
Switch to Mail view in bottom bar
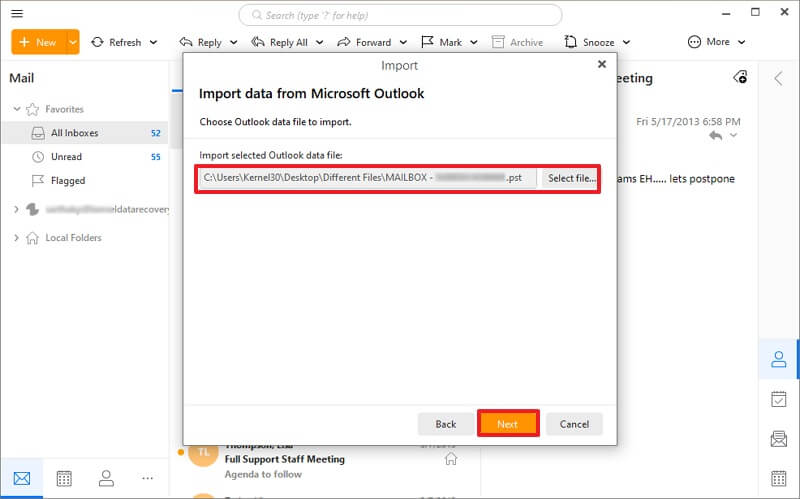(22, 479)
